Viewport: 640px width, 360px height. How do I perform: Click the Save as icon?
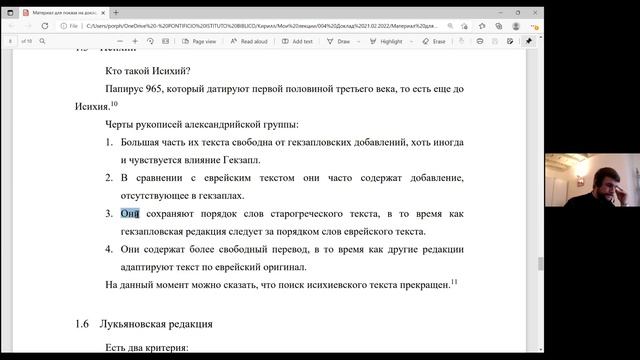pos(510,41)
